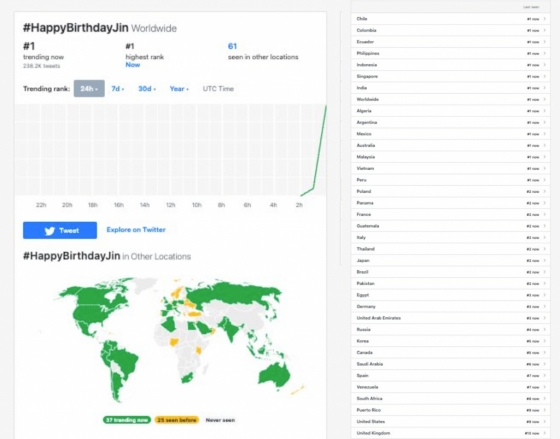Click the yellow '25 seen before' legend badge
Viewport: 560px width, 439px height.
tap(177, 420)
